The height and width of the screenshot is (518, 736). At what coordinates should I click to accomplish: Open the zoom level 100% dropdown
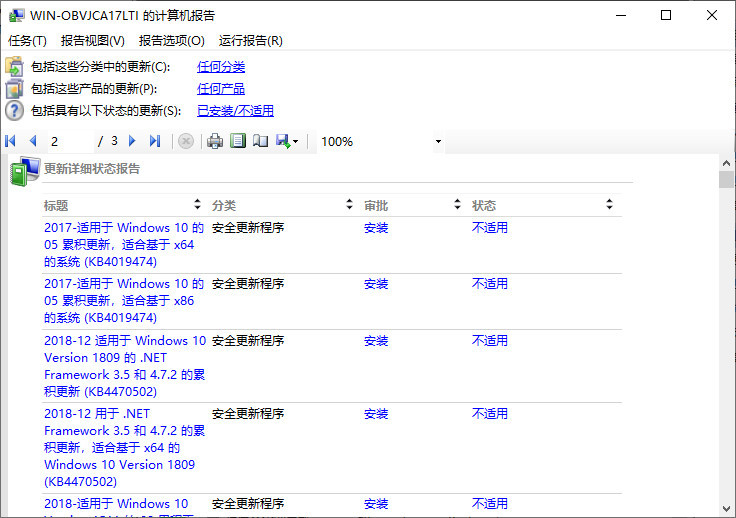438,142
